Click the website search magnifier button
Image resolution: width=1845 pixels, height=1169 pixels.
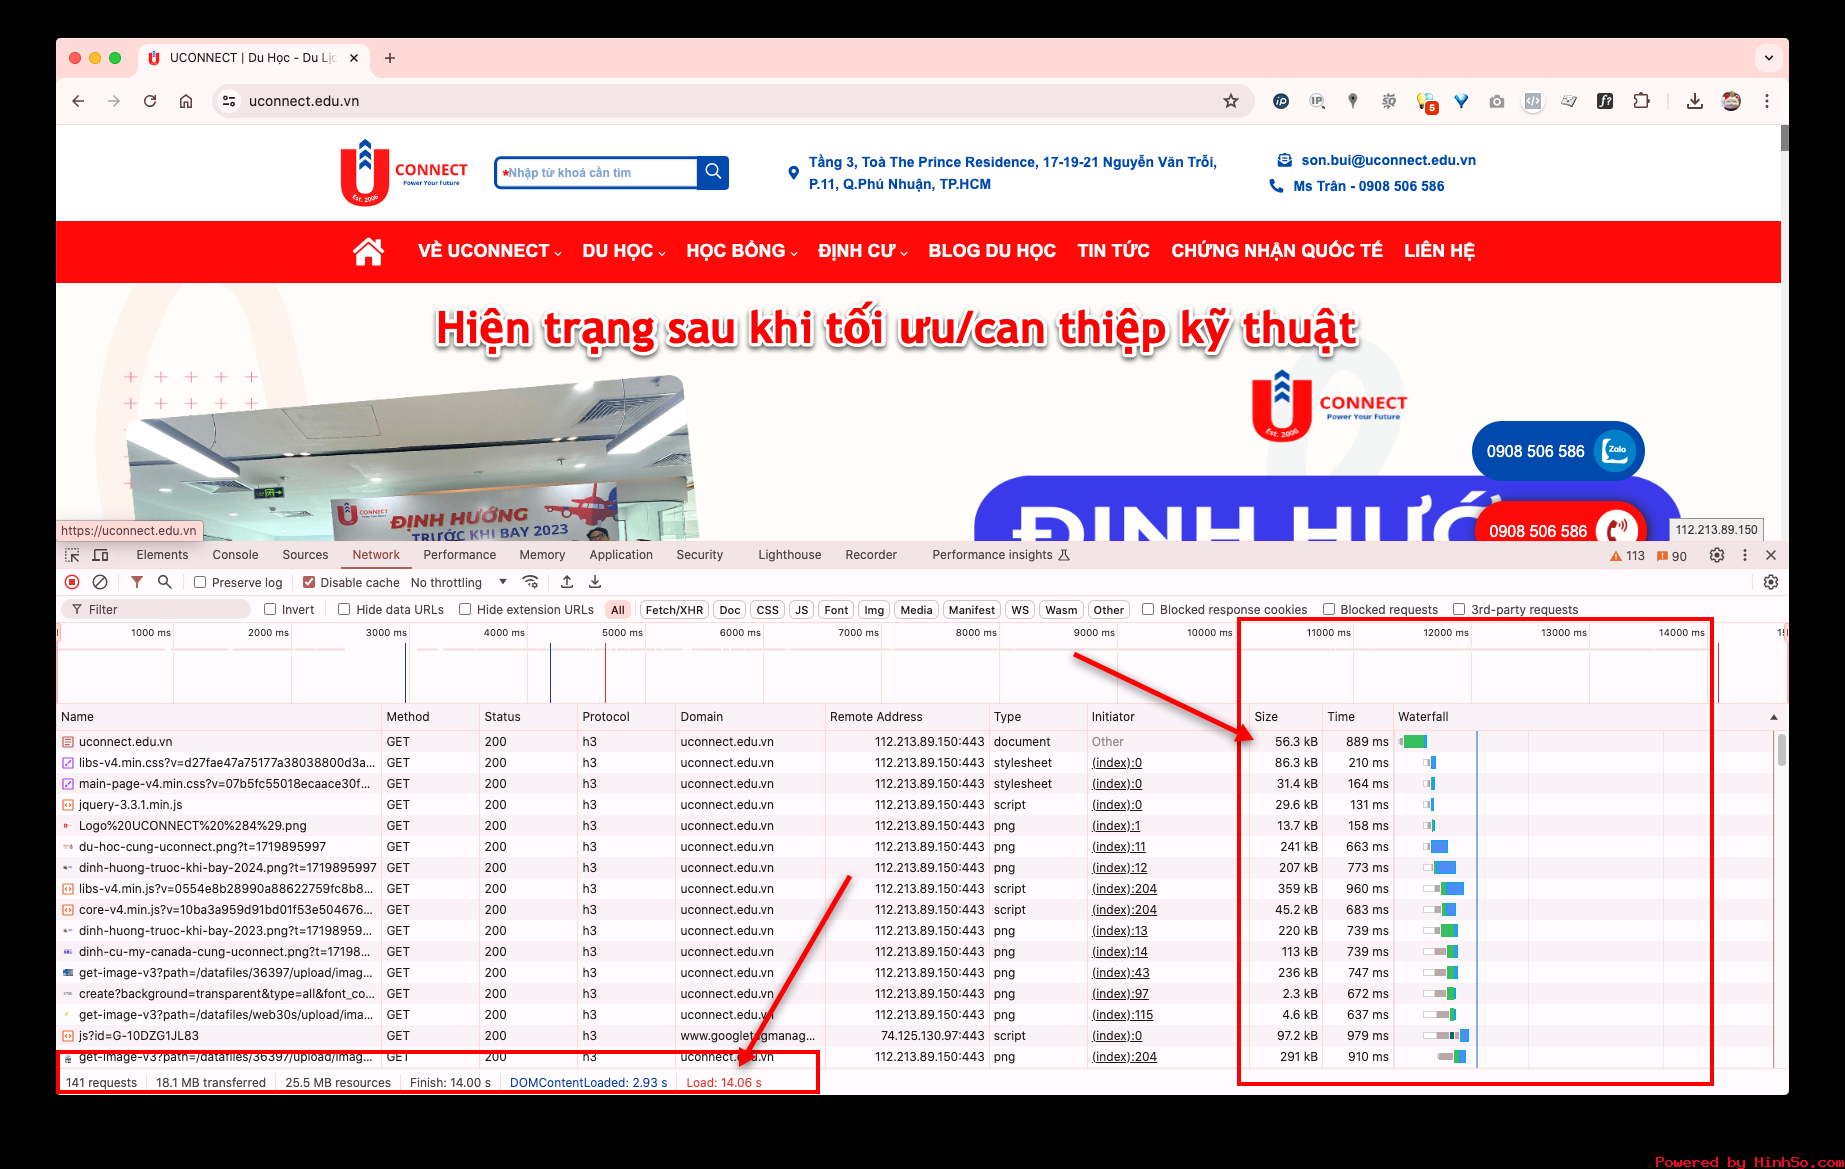point(713,172)
